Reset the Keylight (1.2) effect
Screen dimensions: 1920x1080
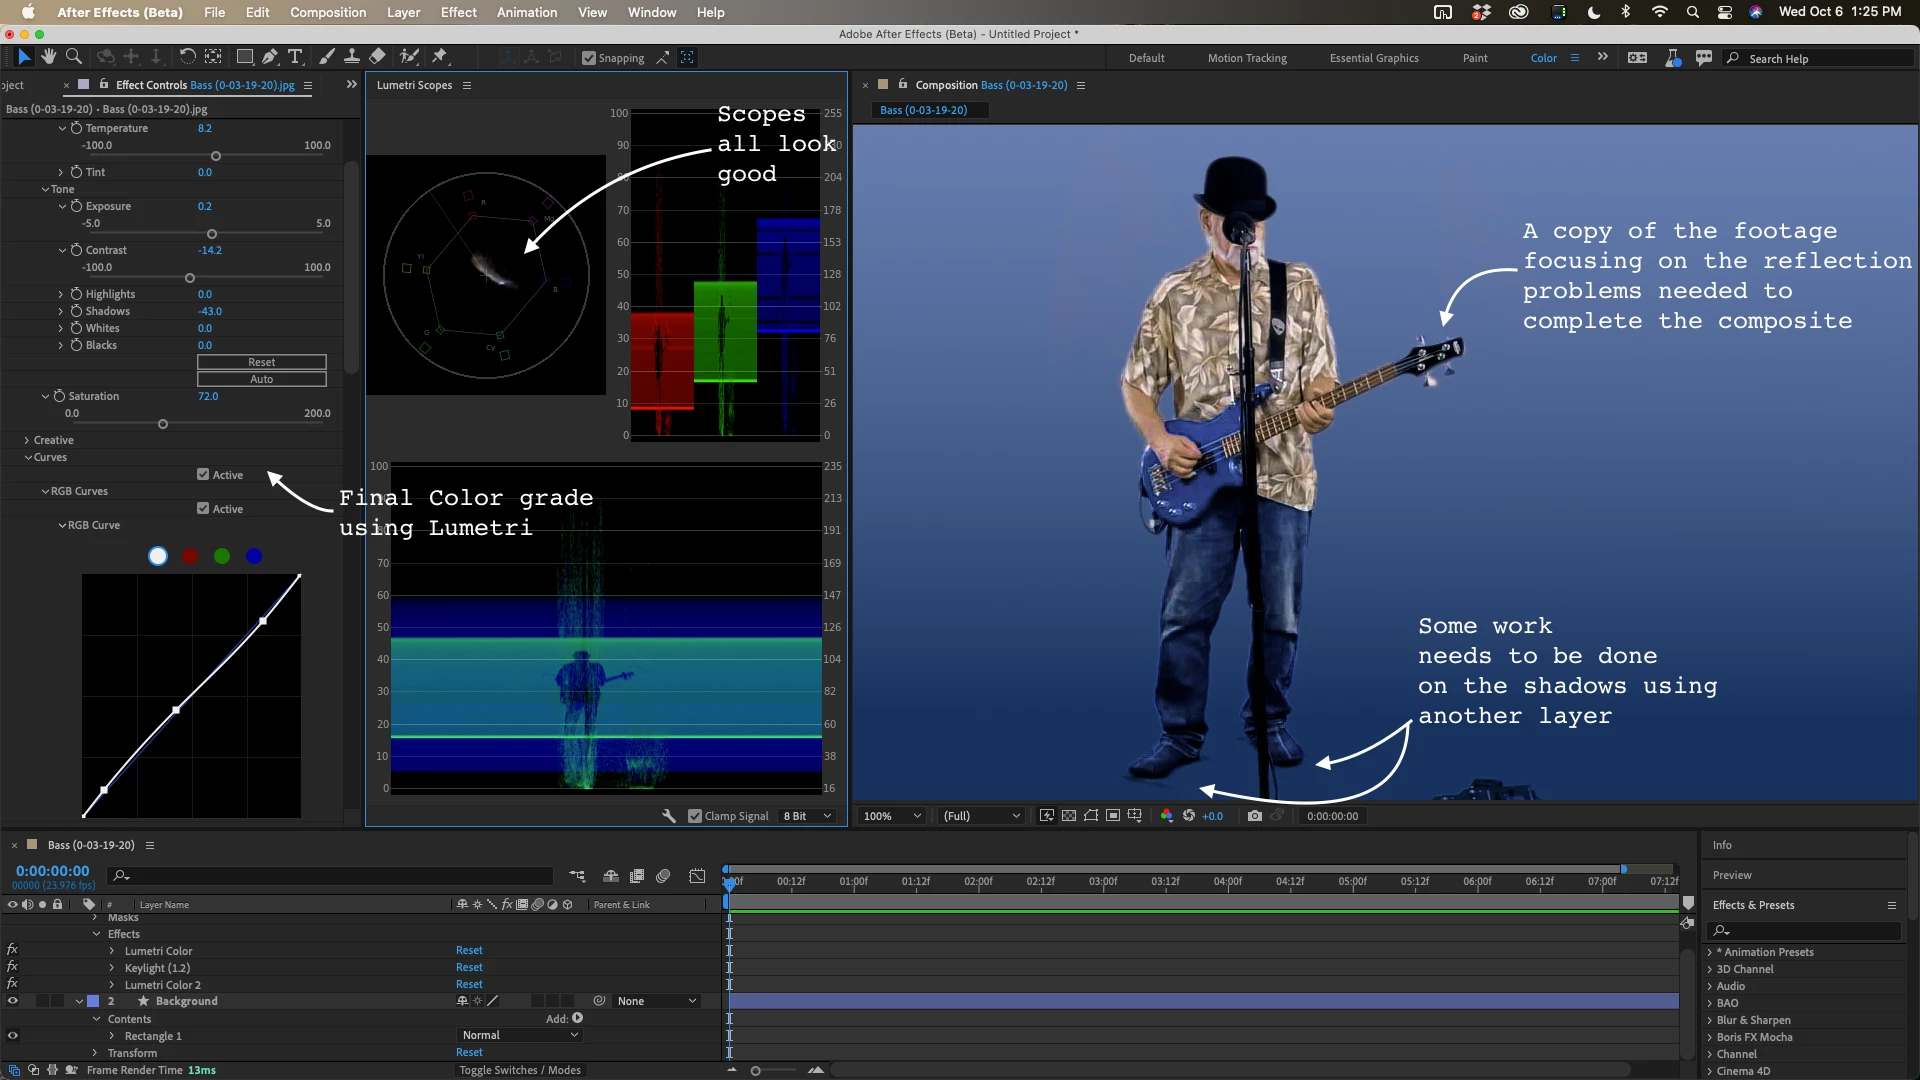pyautogui.click(x=469, y=967)
